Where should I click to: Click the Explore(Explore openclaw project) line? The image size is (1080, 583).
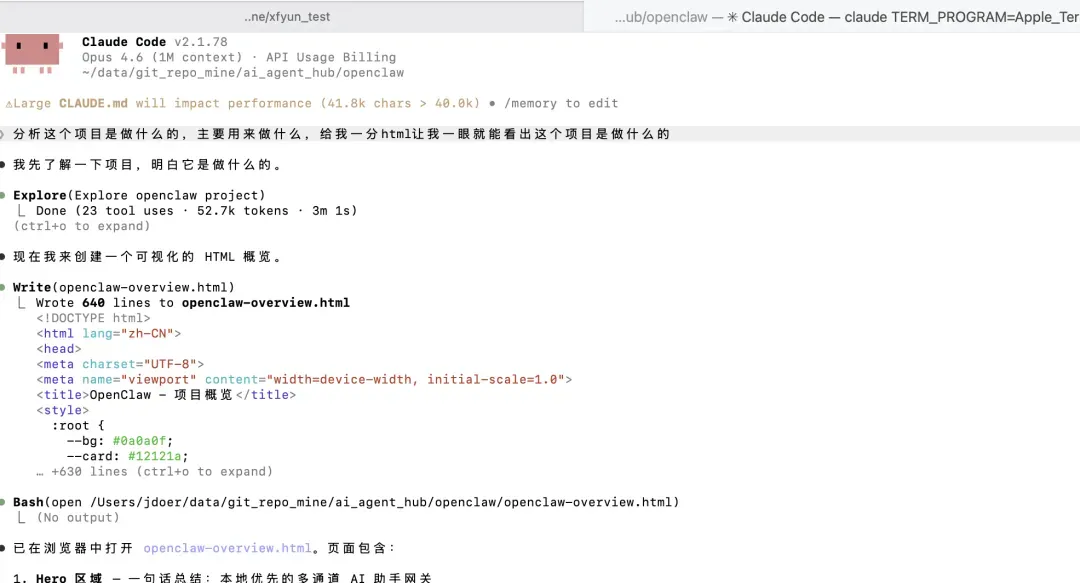tap(139, 195)
